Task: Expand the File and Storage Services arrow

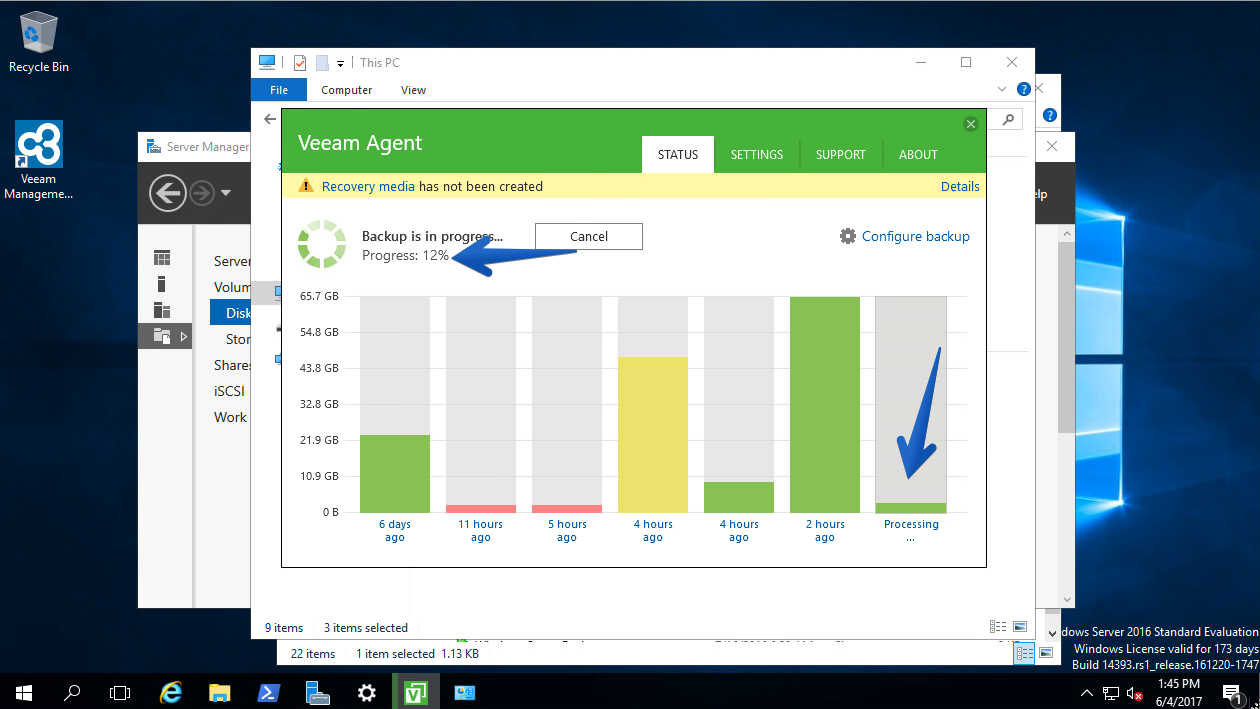Action: coord(183,337)
